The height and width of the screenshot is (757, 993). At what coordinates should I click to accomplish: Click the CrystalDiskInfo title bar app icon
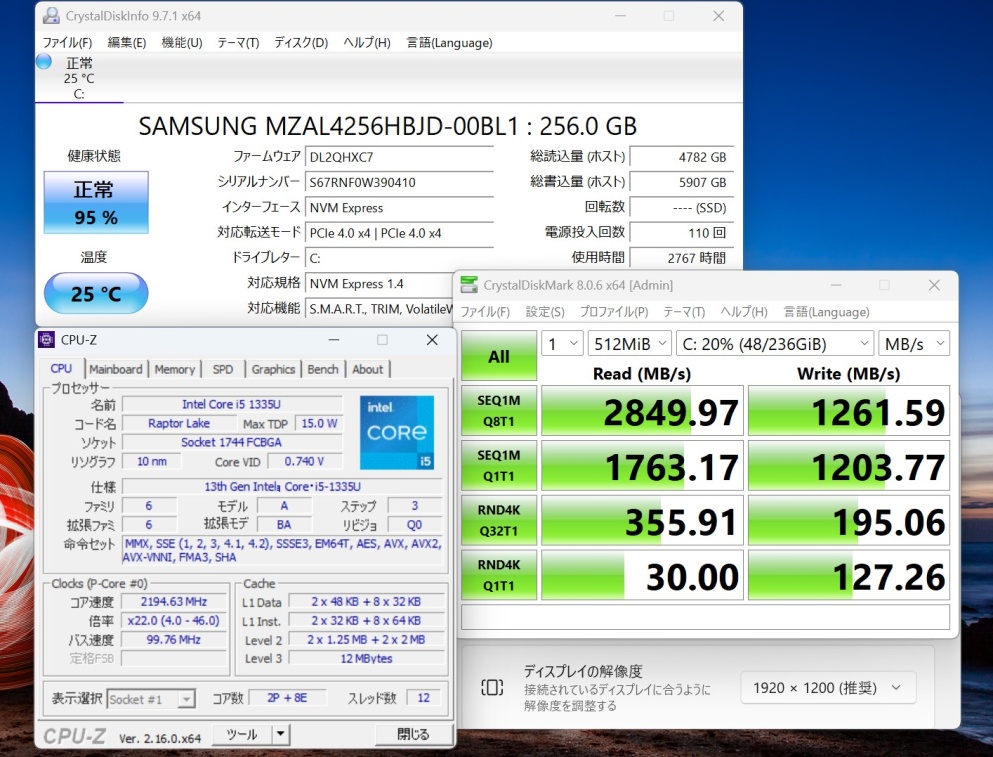coord(49,16)
